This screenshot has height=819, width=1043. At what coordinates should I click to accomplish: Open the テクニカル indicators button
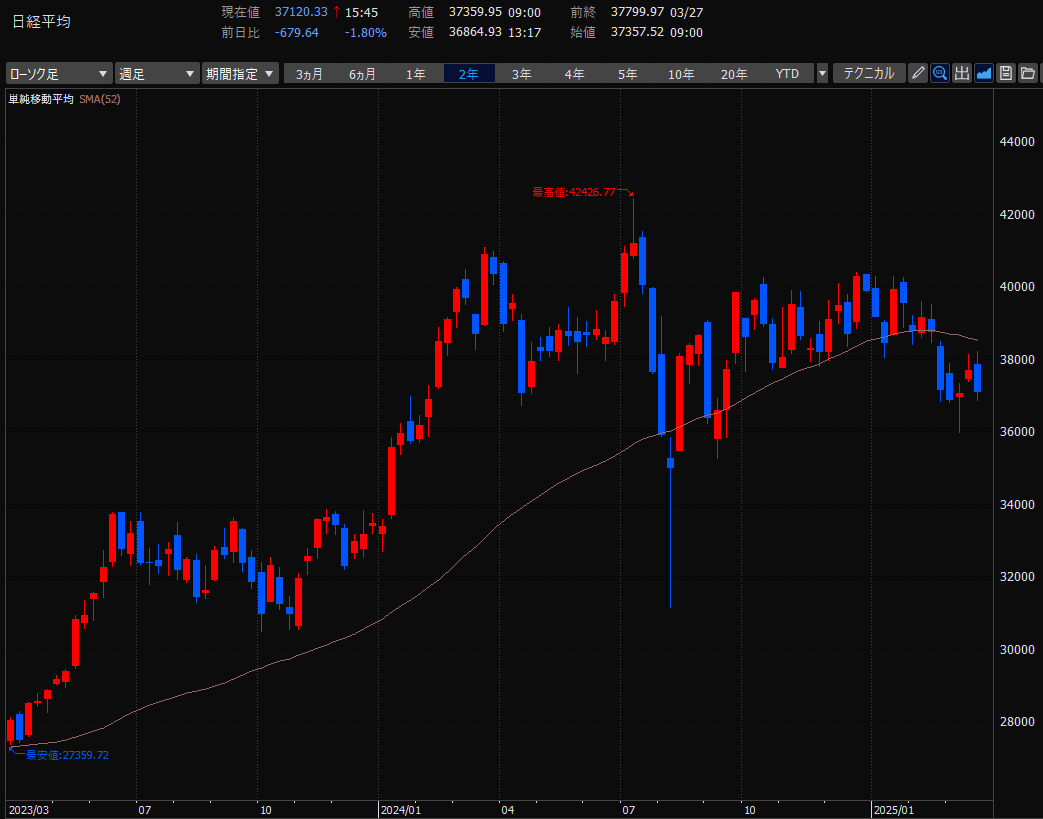pyautogui.click(x=869, y=73)
